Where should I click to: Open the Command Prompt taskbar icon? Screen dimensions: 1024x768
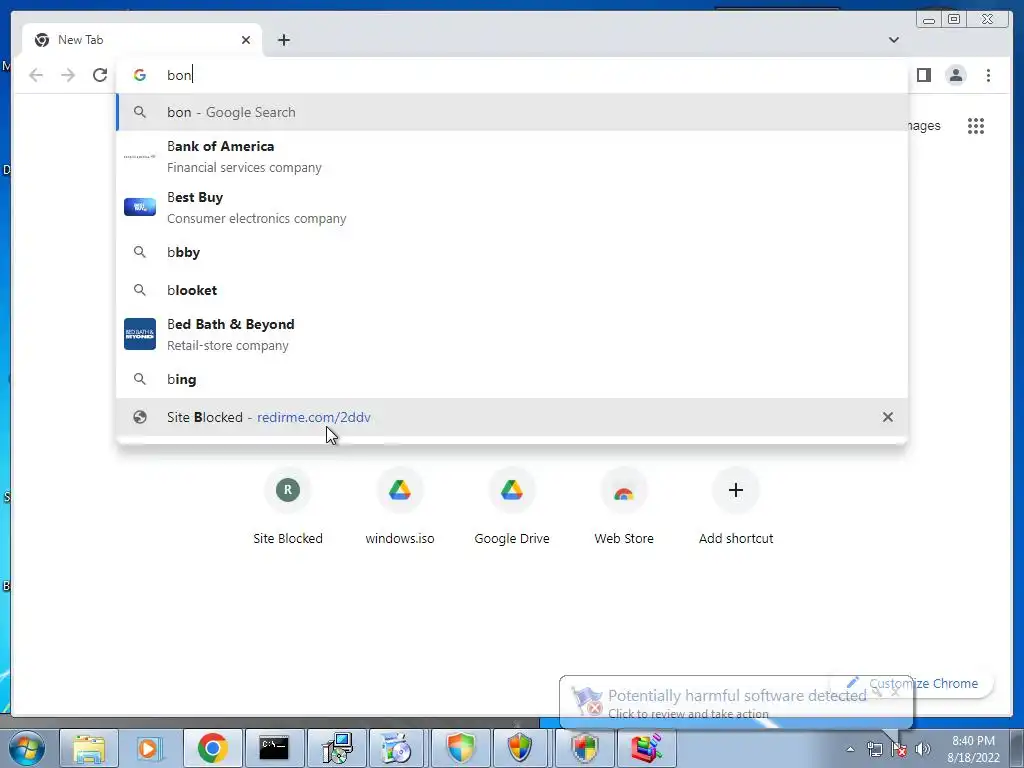[x=274, y=748]
